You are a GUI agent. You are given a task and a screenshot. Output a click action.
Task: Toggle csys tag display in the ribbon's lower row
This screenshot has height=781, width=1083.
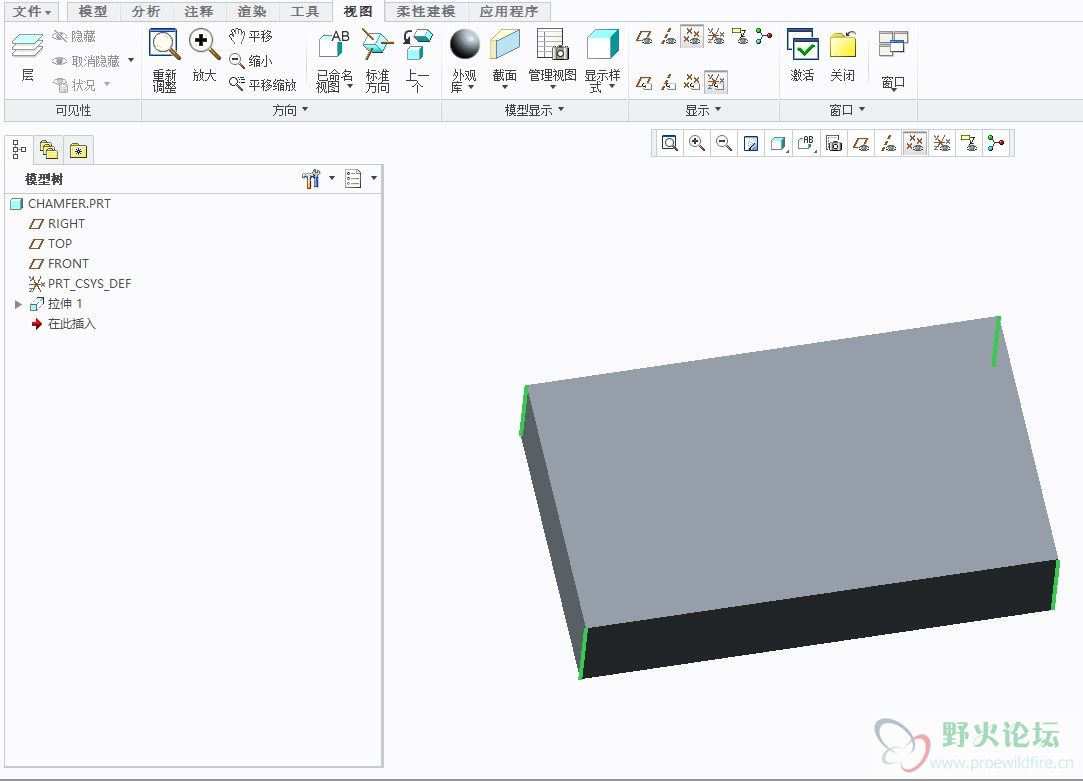click(x=716, y=83)
